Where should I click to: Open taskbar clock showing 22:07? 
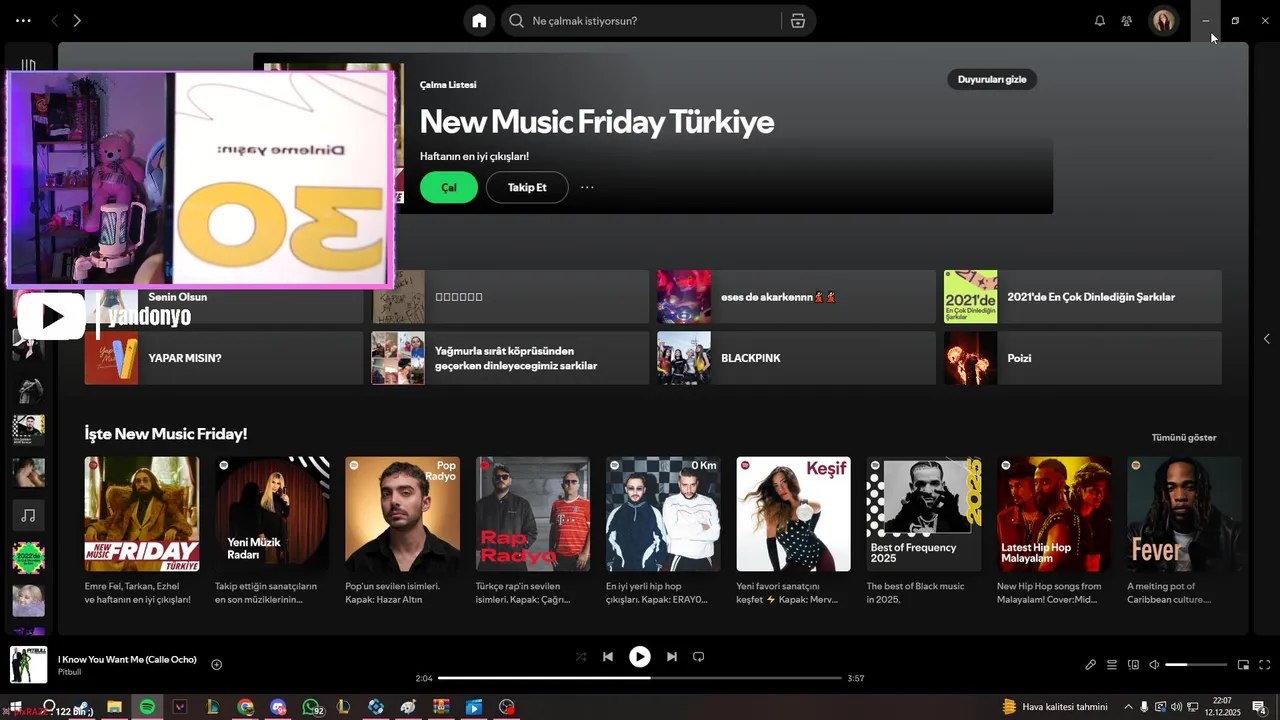pyautogui.click(x=1222, y=707)
